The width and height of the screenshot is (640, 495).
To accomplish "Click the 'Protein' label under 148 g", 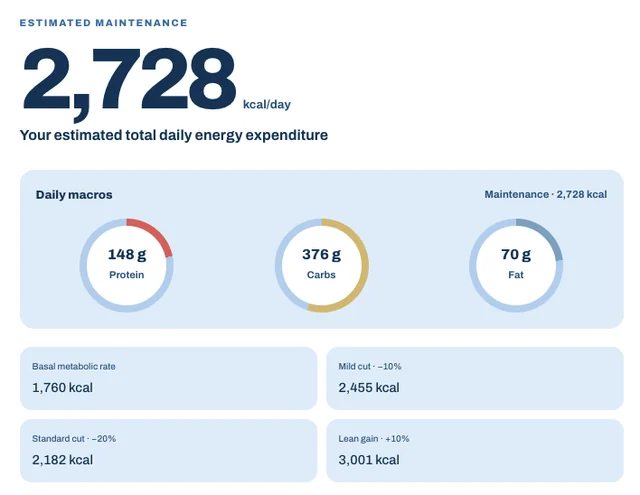I will pyautogui.click(x=127, y=275).
